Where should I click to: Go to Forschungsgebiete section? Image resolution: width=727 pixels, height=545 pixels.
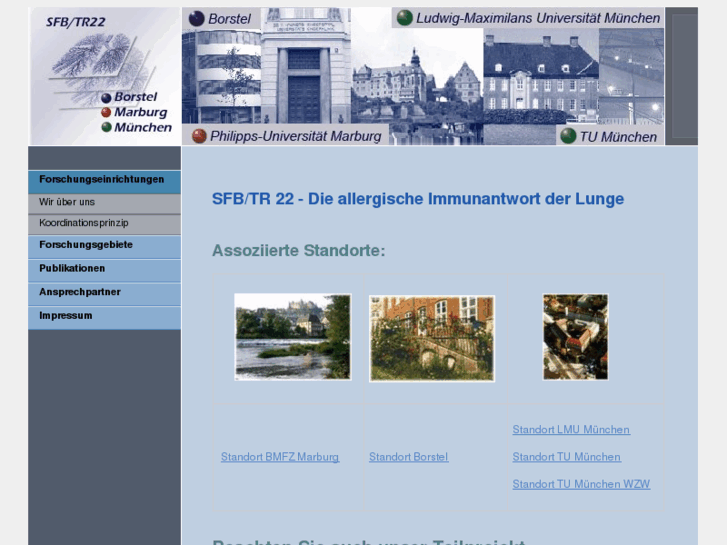[x=104, y=246]
